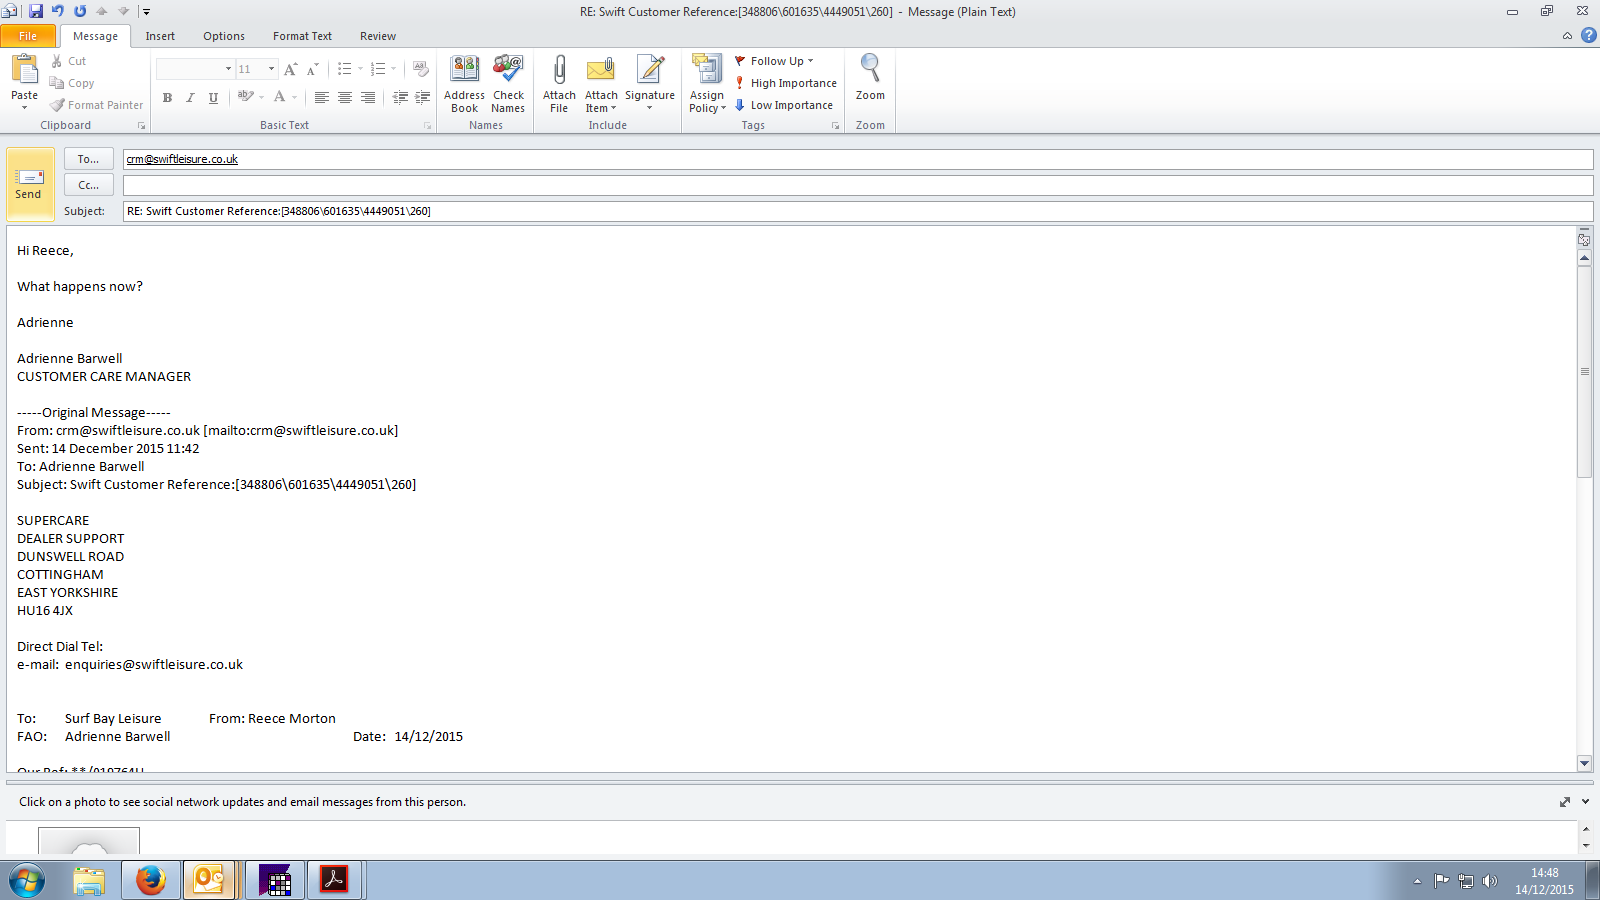1600x900 pixels.
Task: Open the font size dropdown
Action: (x=271, y=69)
